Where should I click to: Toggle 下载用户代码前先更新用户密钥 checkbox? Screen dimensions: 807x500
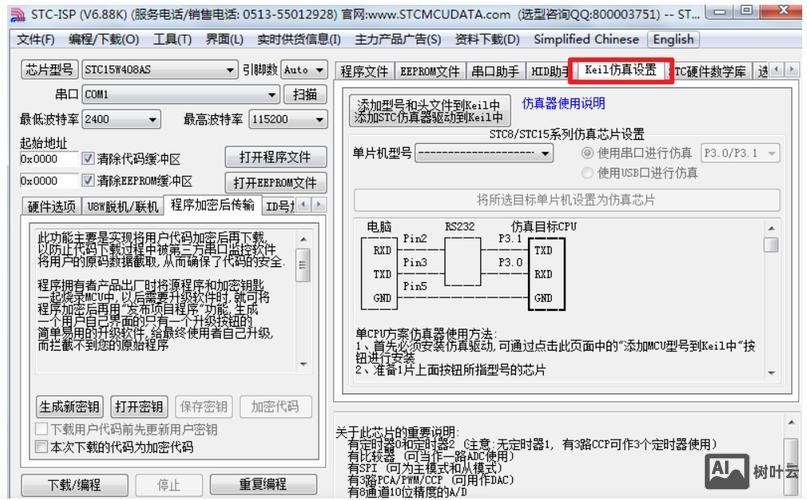pyautogui.click(x=42, y=429)
